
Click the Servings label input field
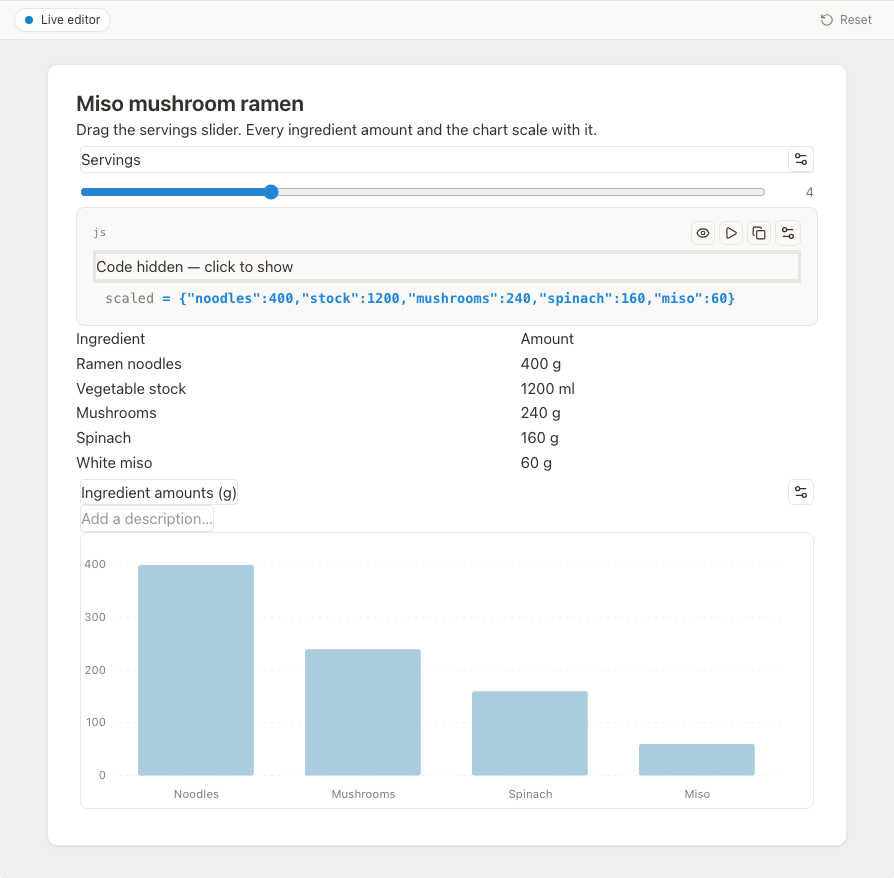pyautogui.click(x=433, y=160)
